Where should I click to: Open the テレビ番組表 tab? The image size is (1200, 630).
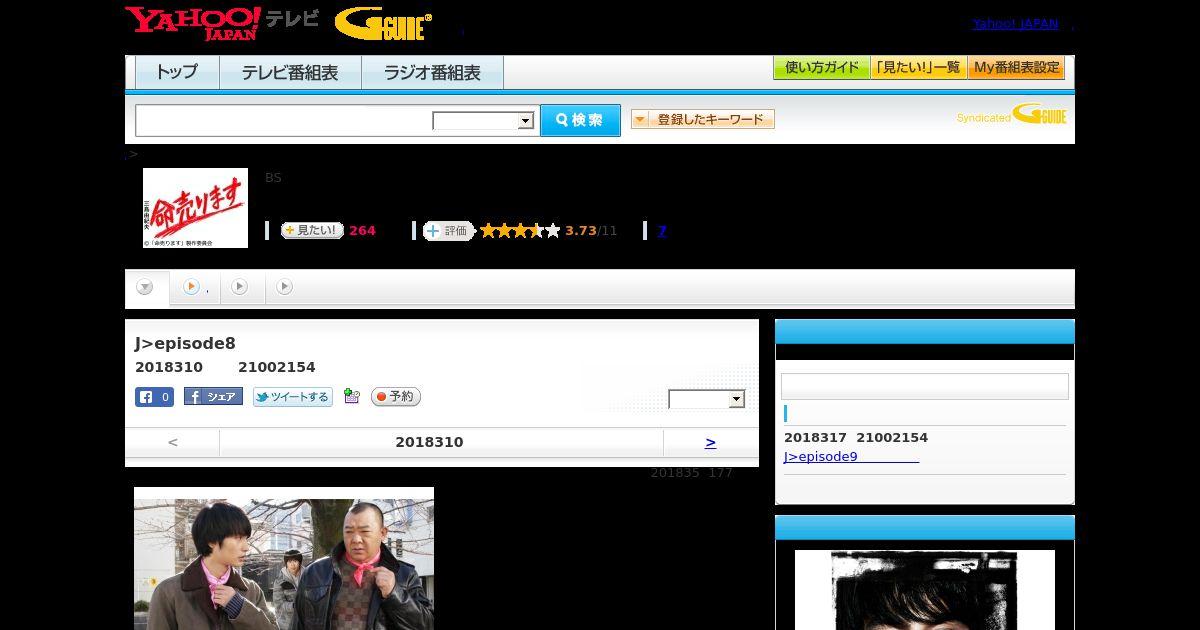[x=290, y=73]
